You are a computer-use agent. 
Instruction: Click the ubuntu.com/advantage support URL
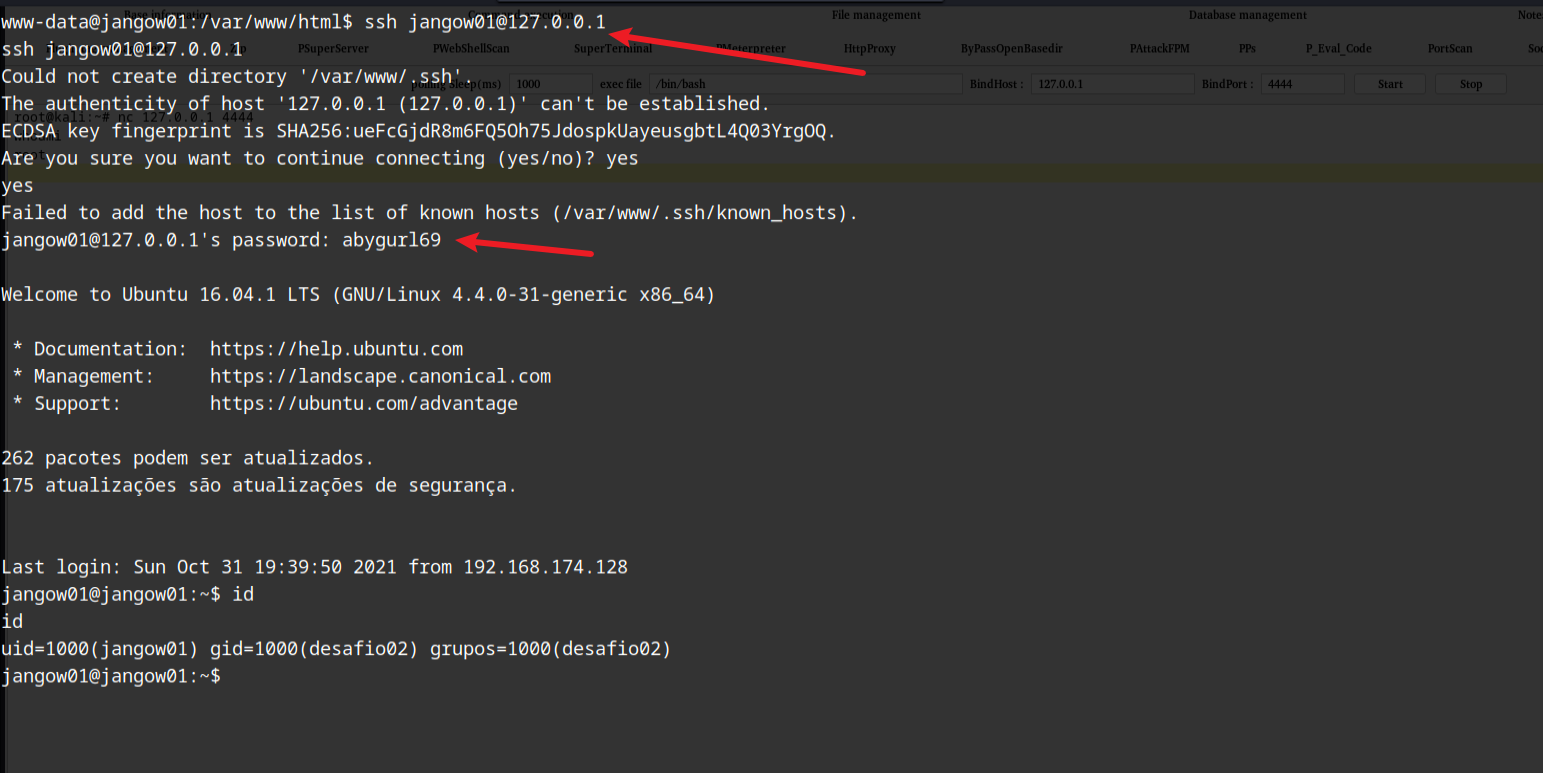click(x=363, y=404)
